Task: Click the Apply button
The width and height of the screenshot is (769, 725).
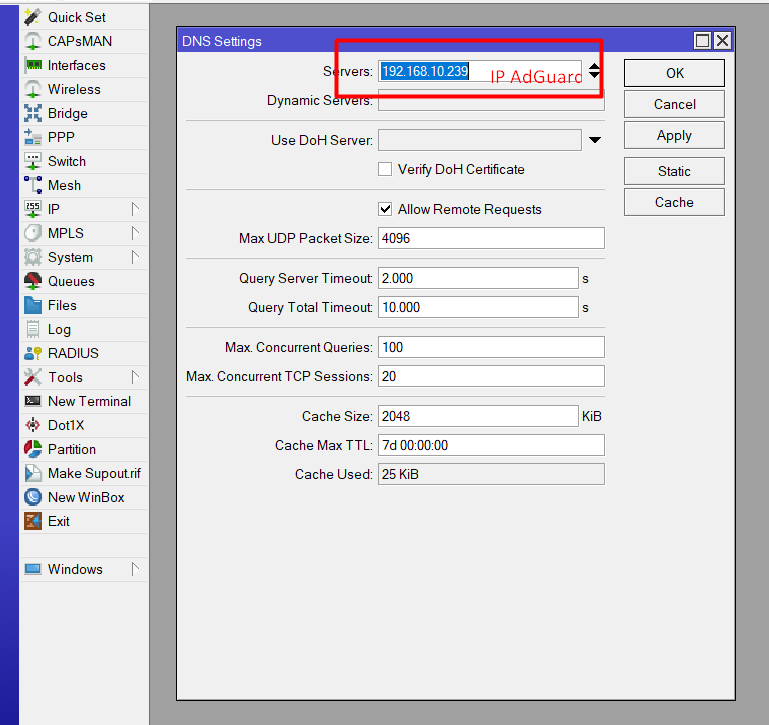Action: (674, 135)
